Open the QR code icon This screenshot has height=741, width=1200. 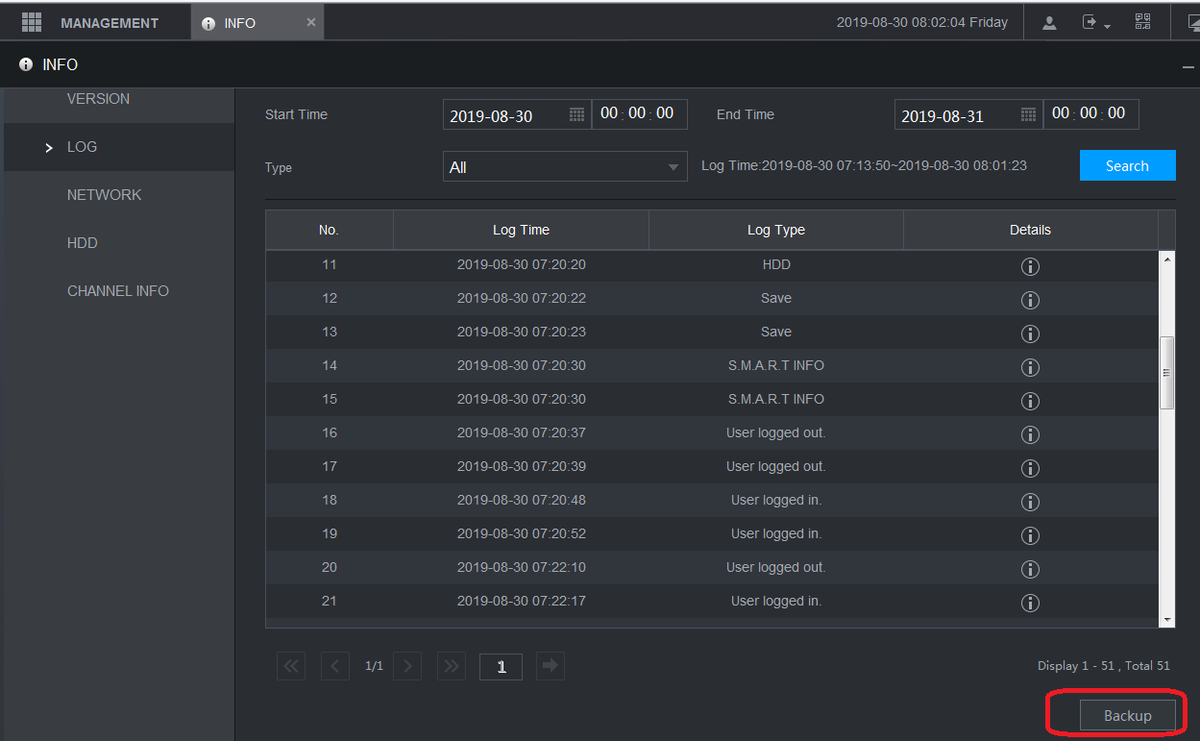coord(1143,22)
